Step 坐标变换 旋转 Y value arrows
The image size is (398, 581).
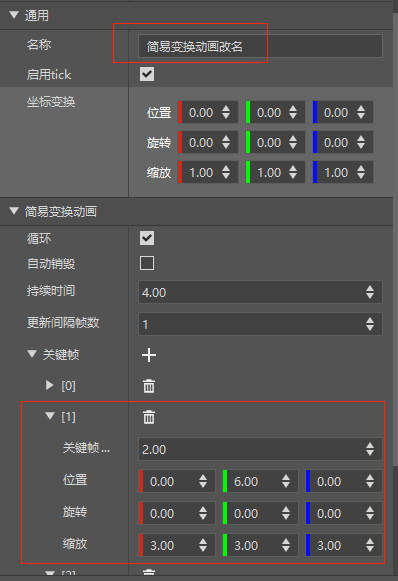click(x=293, y=142)
